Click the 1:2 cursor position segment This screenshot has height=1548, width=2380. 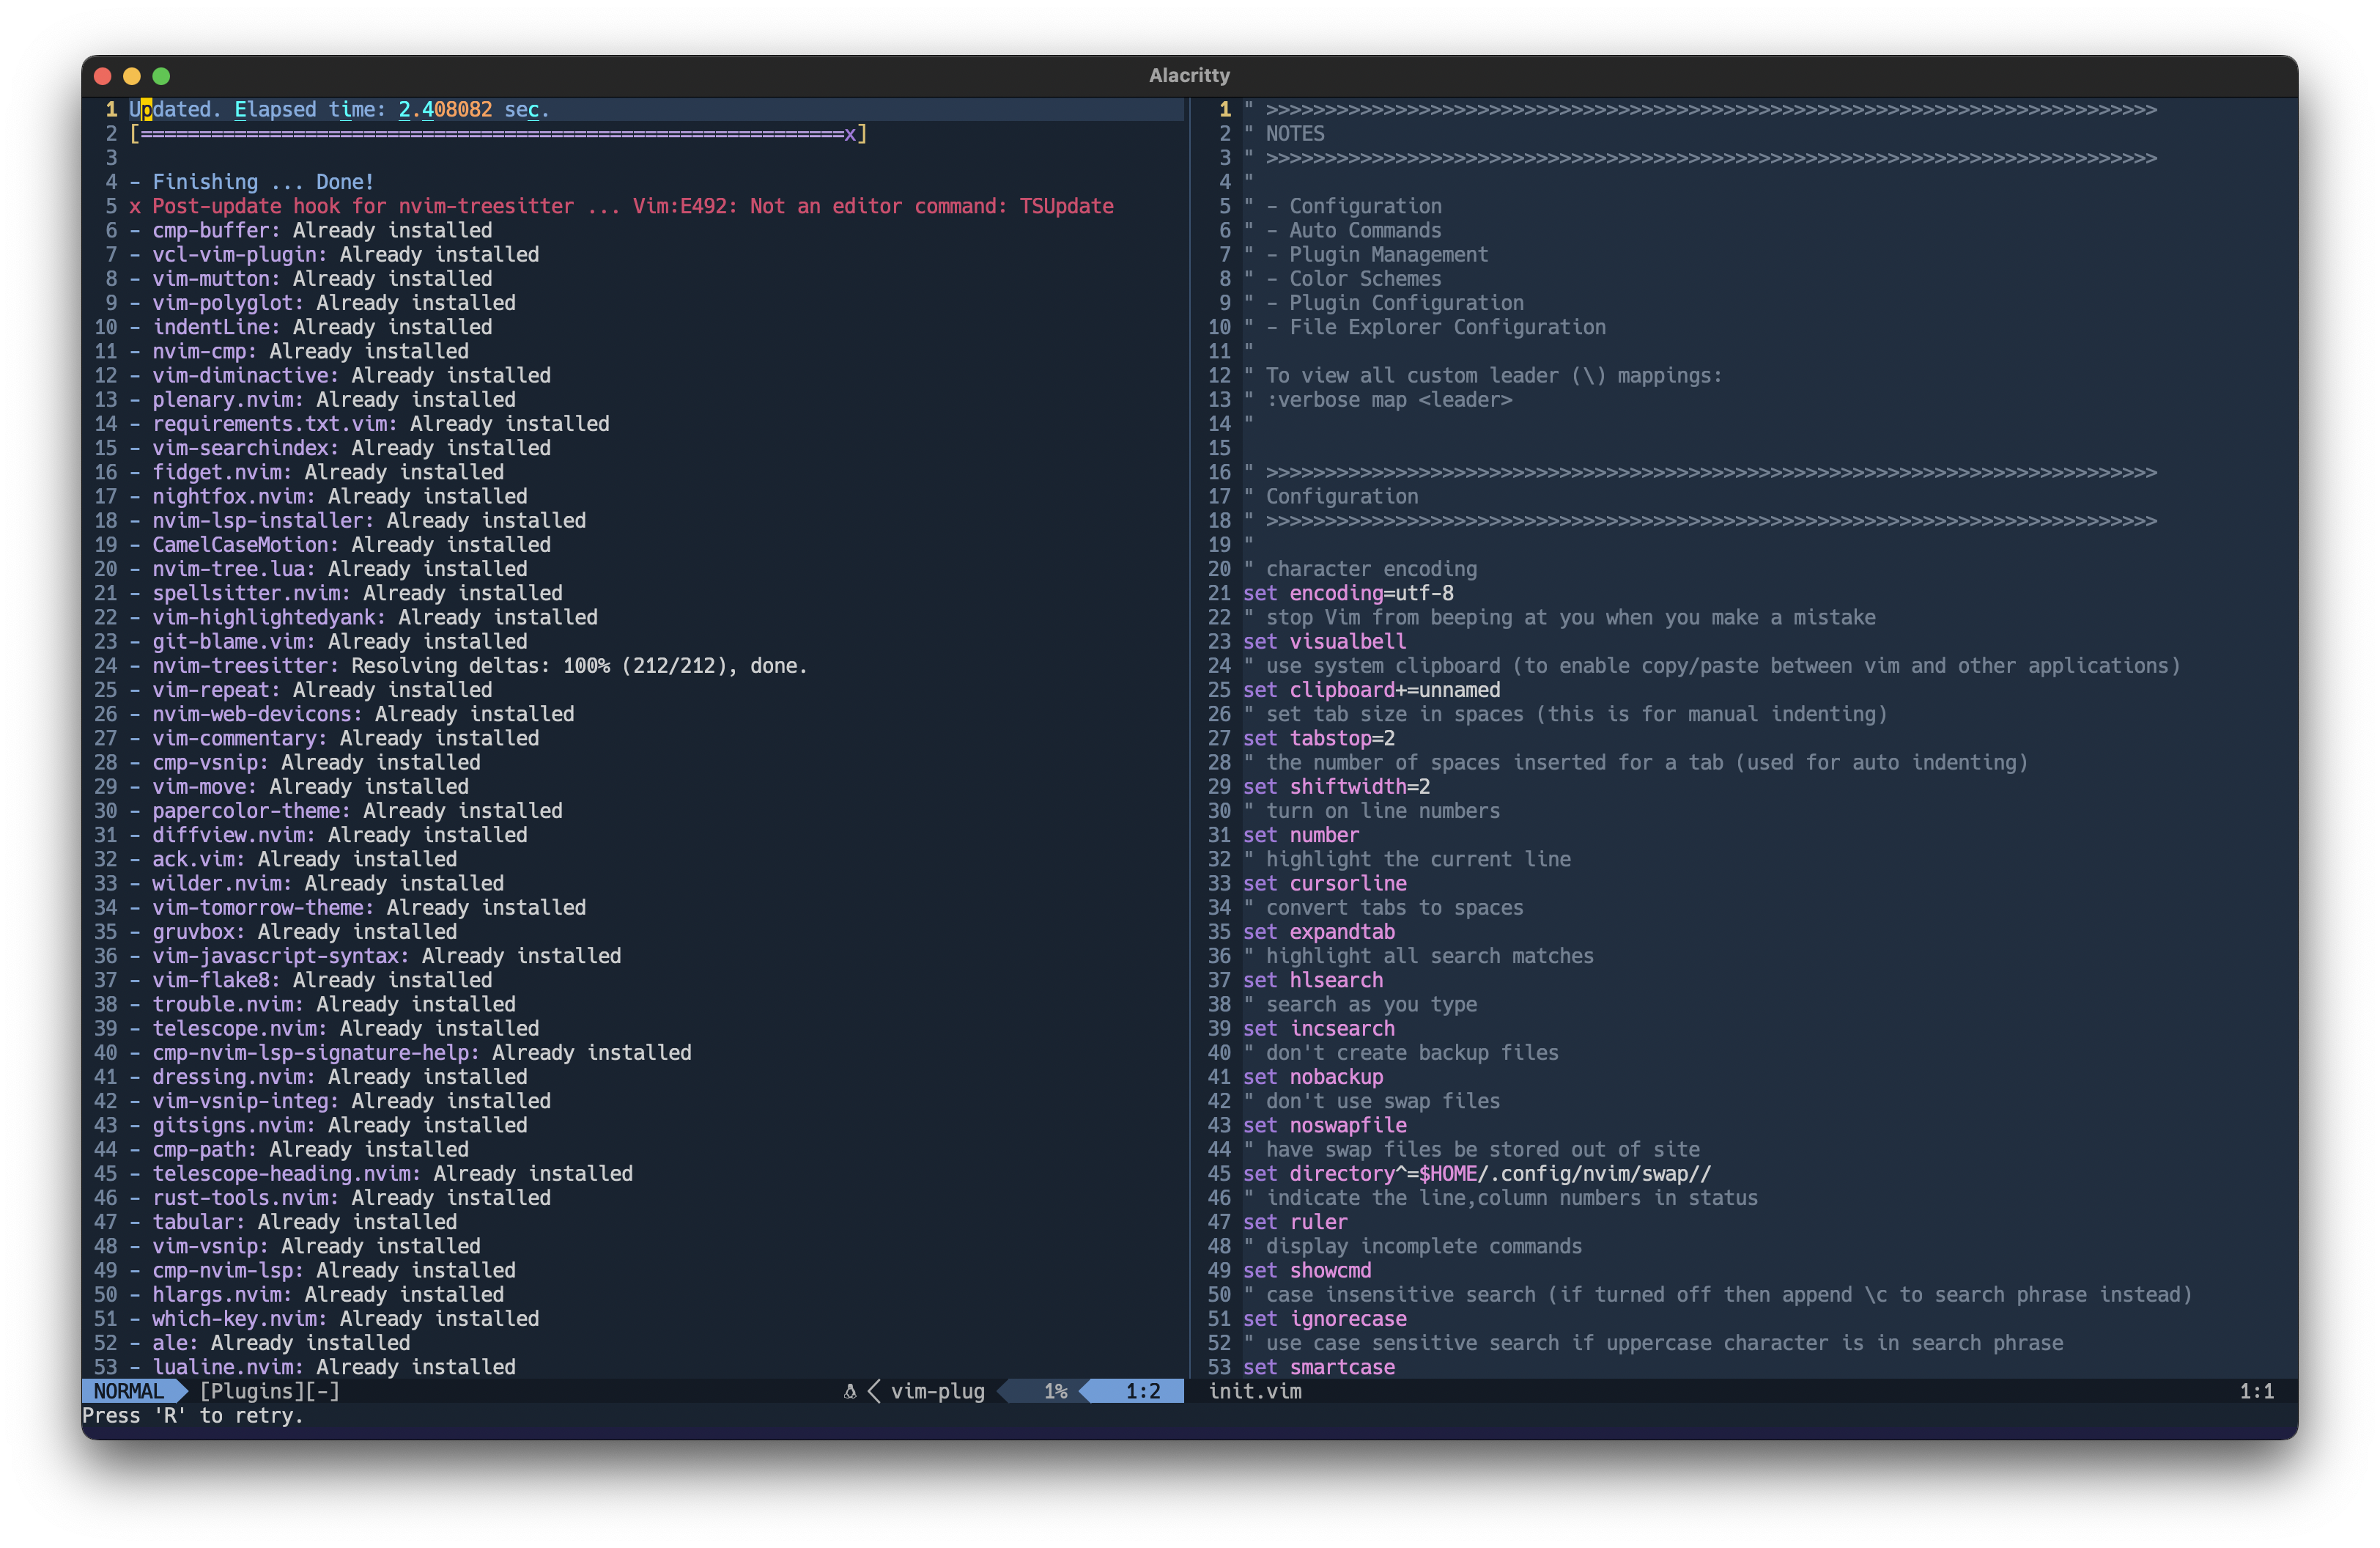pos(1142,1391)
